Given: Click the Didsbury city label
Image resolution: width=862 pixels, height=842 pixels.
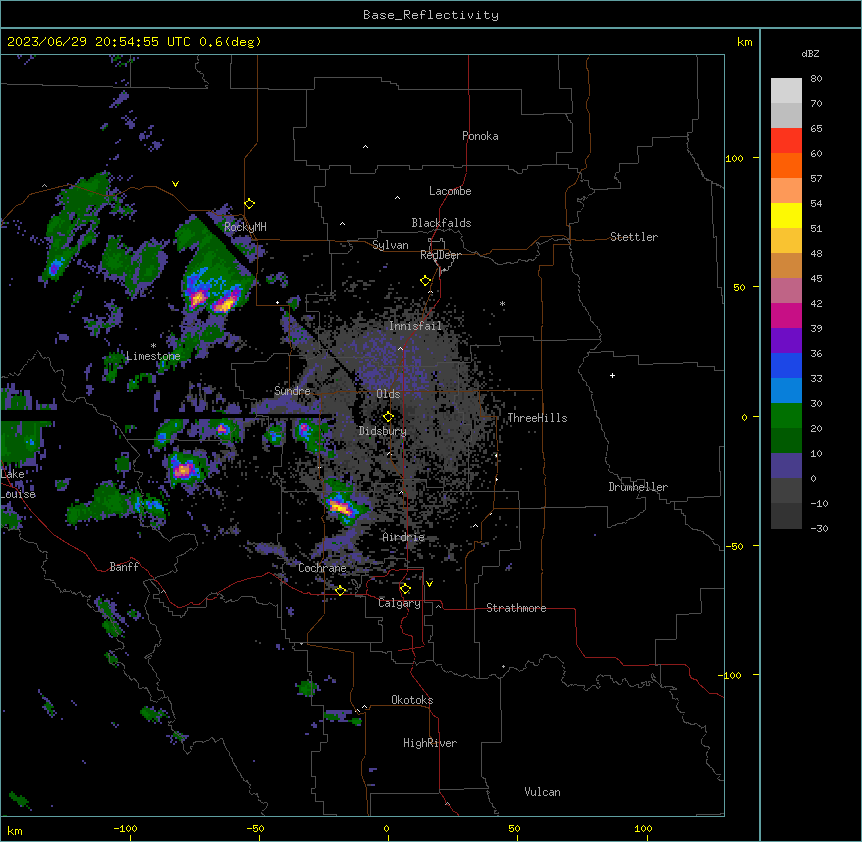Looking at the screenshot, I should (383, 431).
